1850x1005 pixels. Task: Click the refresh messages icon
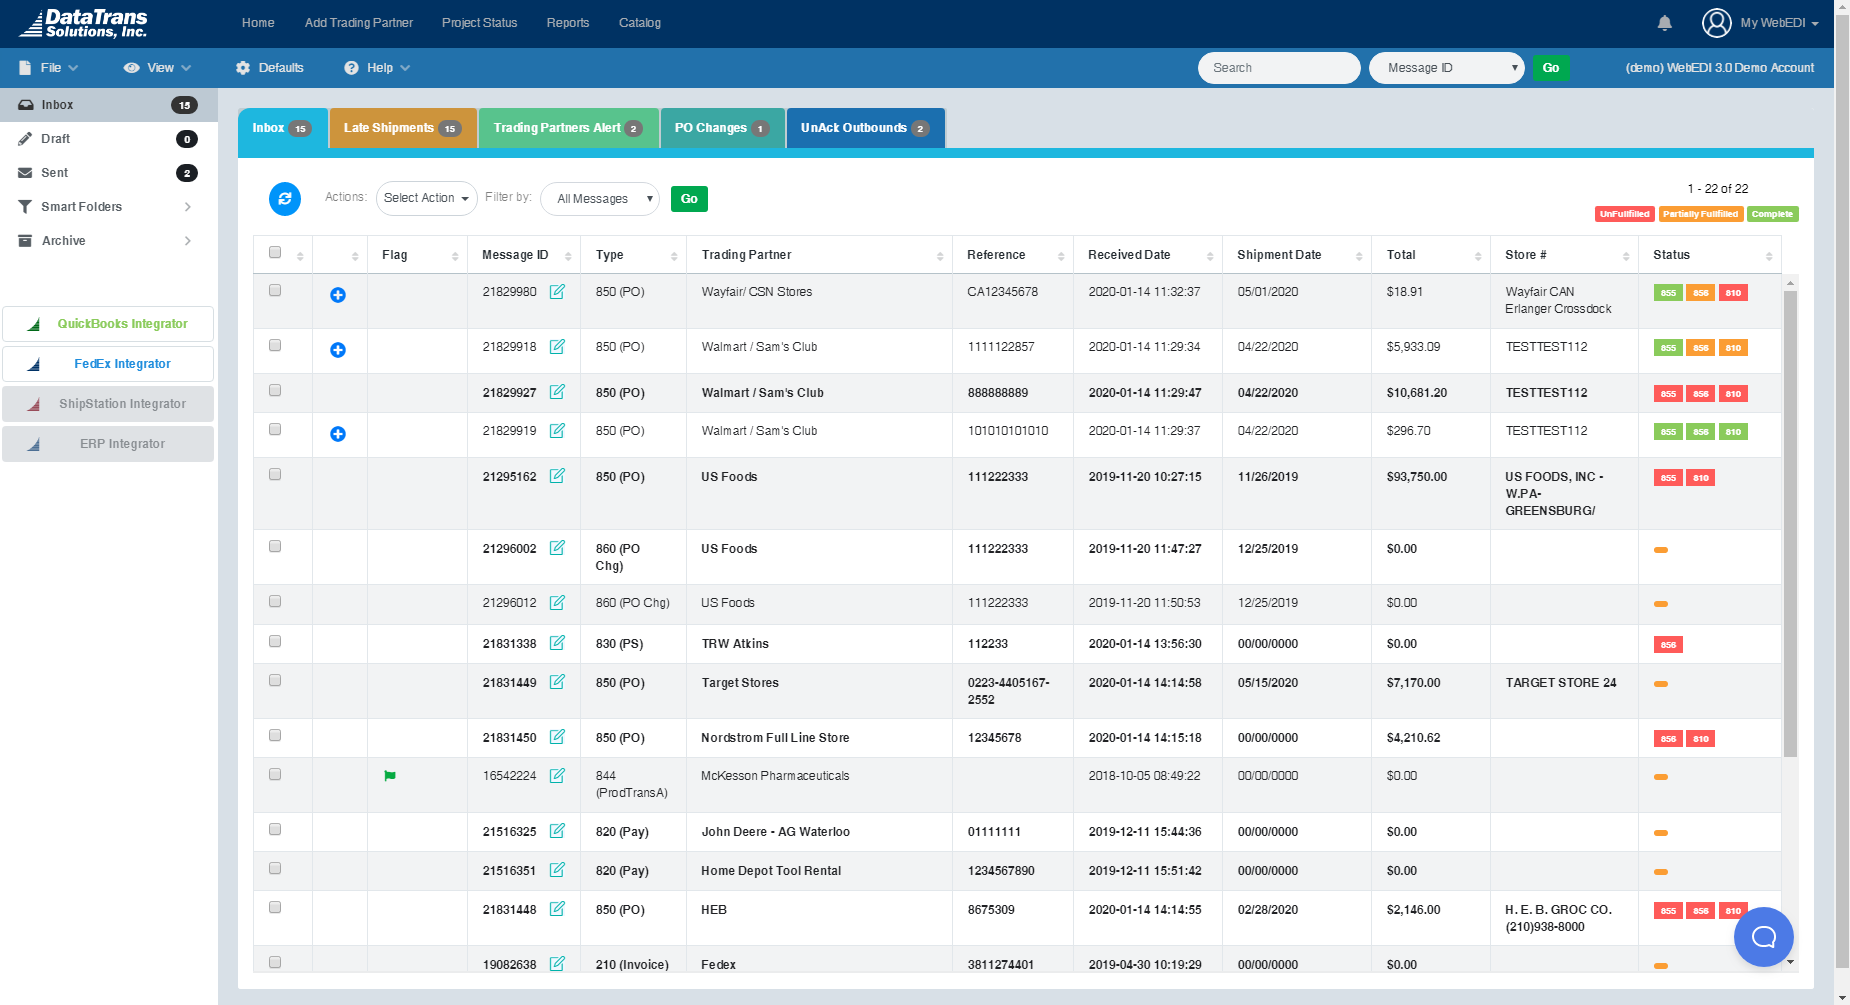(285, 199)
